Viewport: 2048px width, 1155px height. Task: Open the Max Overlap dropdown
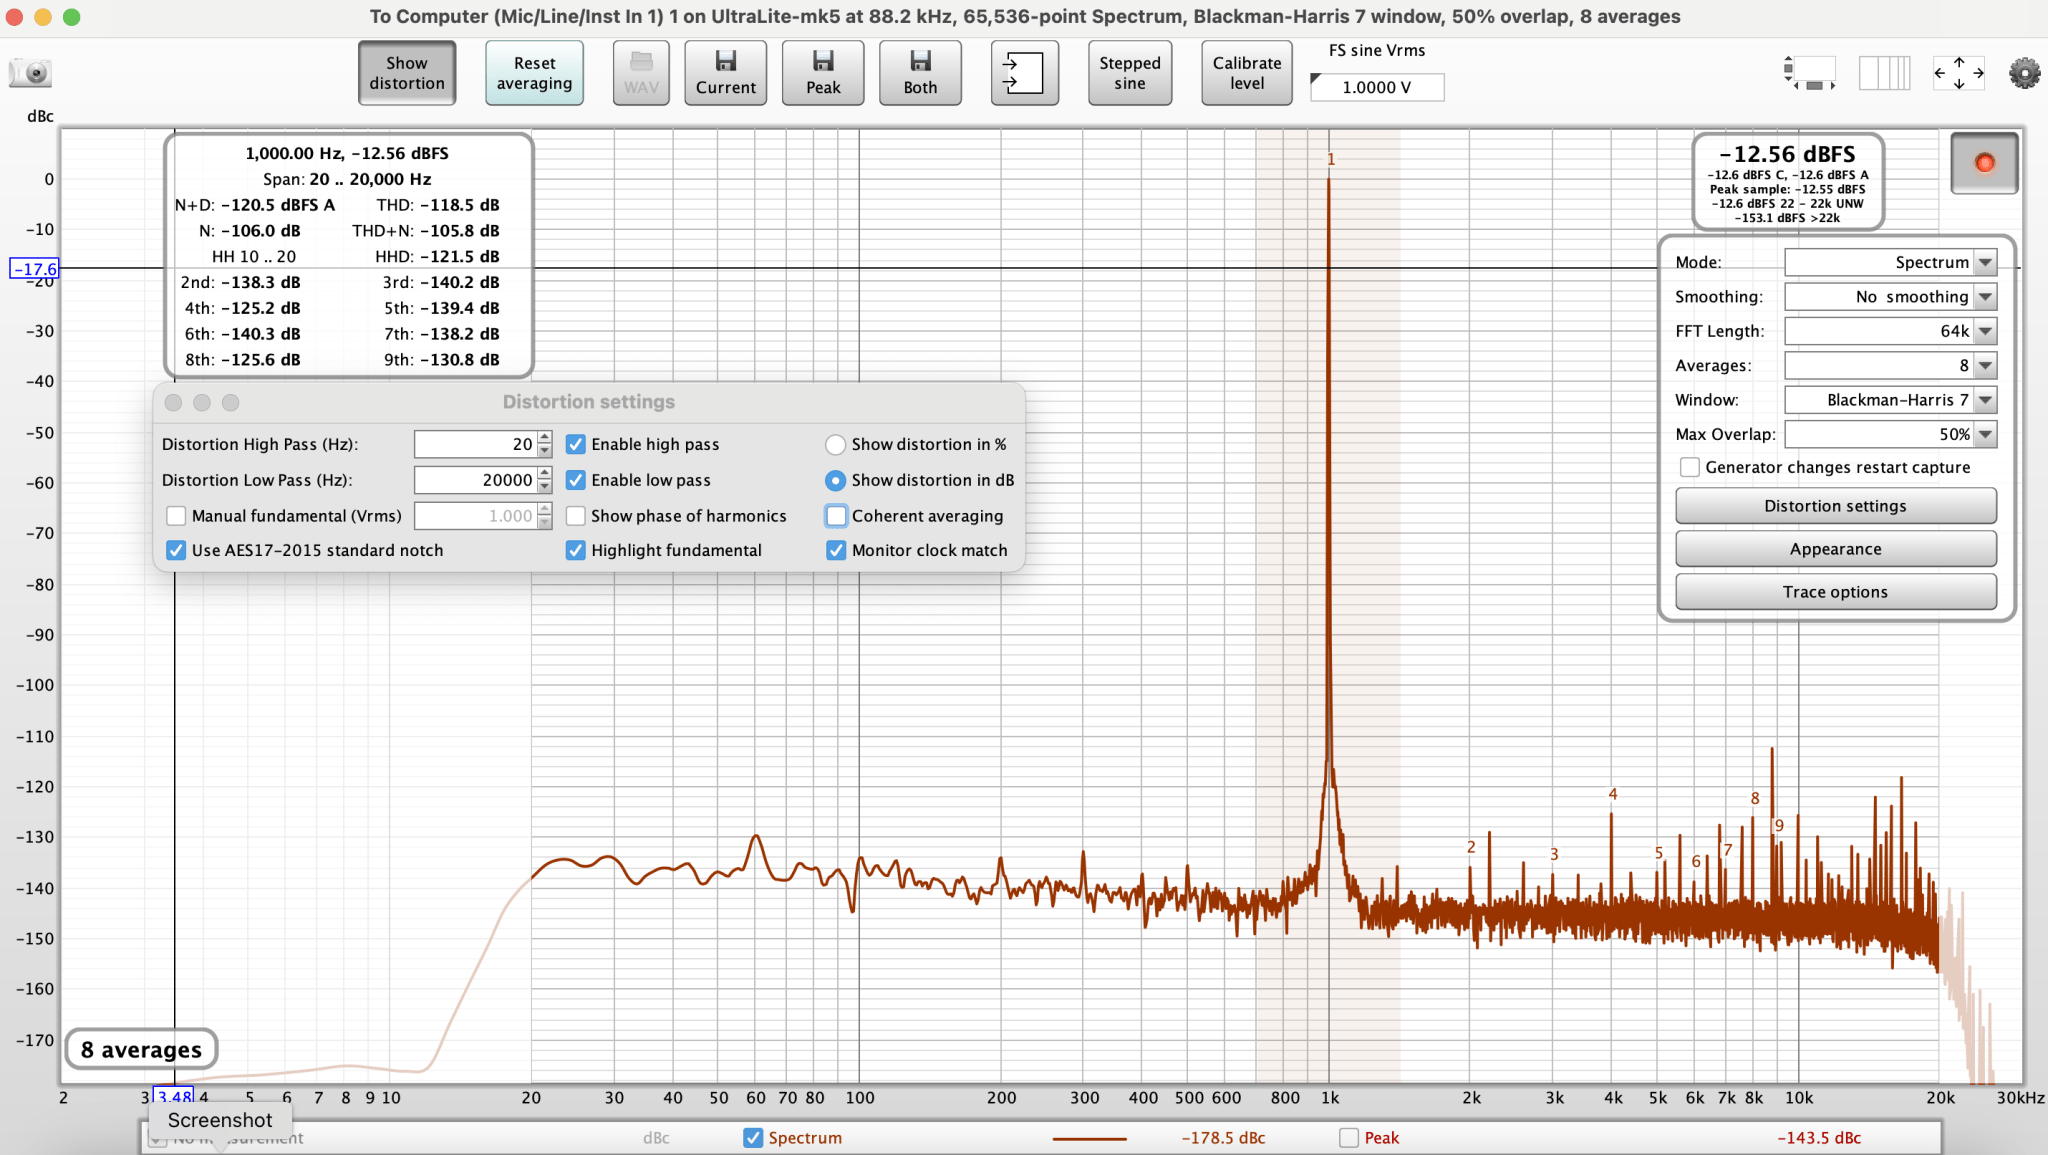[x=1890, y=434]
